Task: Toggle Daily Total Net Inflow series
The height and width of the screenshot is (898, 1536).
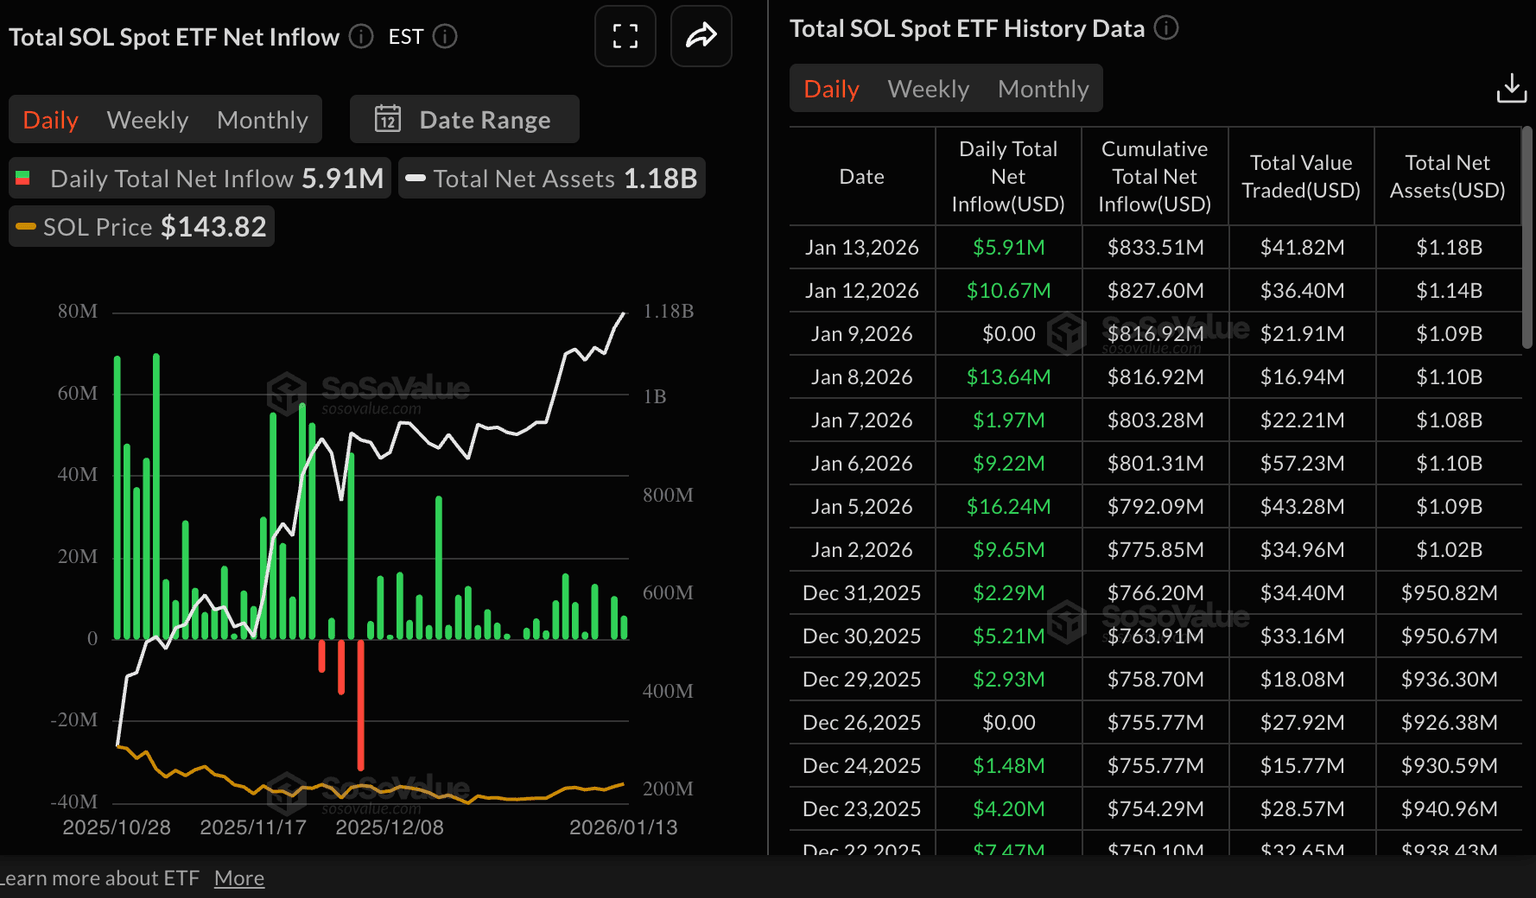Action: click(200, 179)
